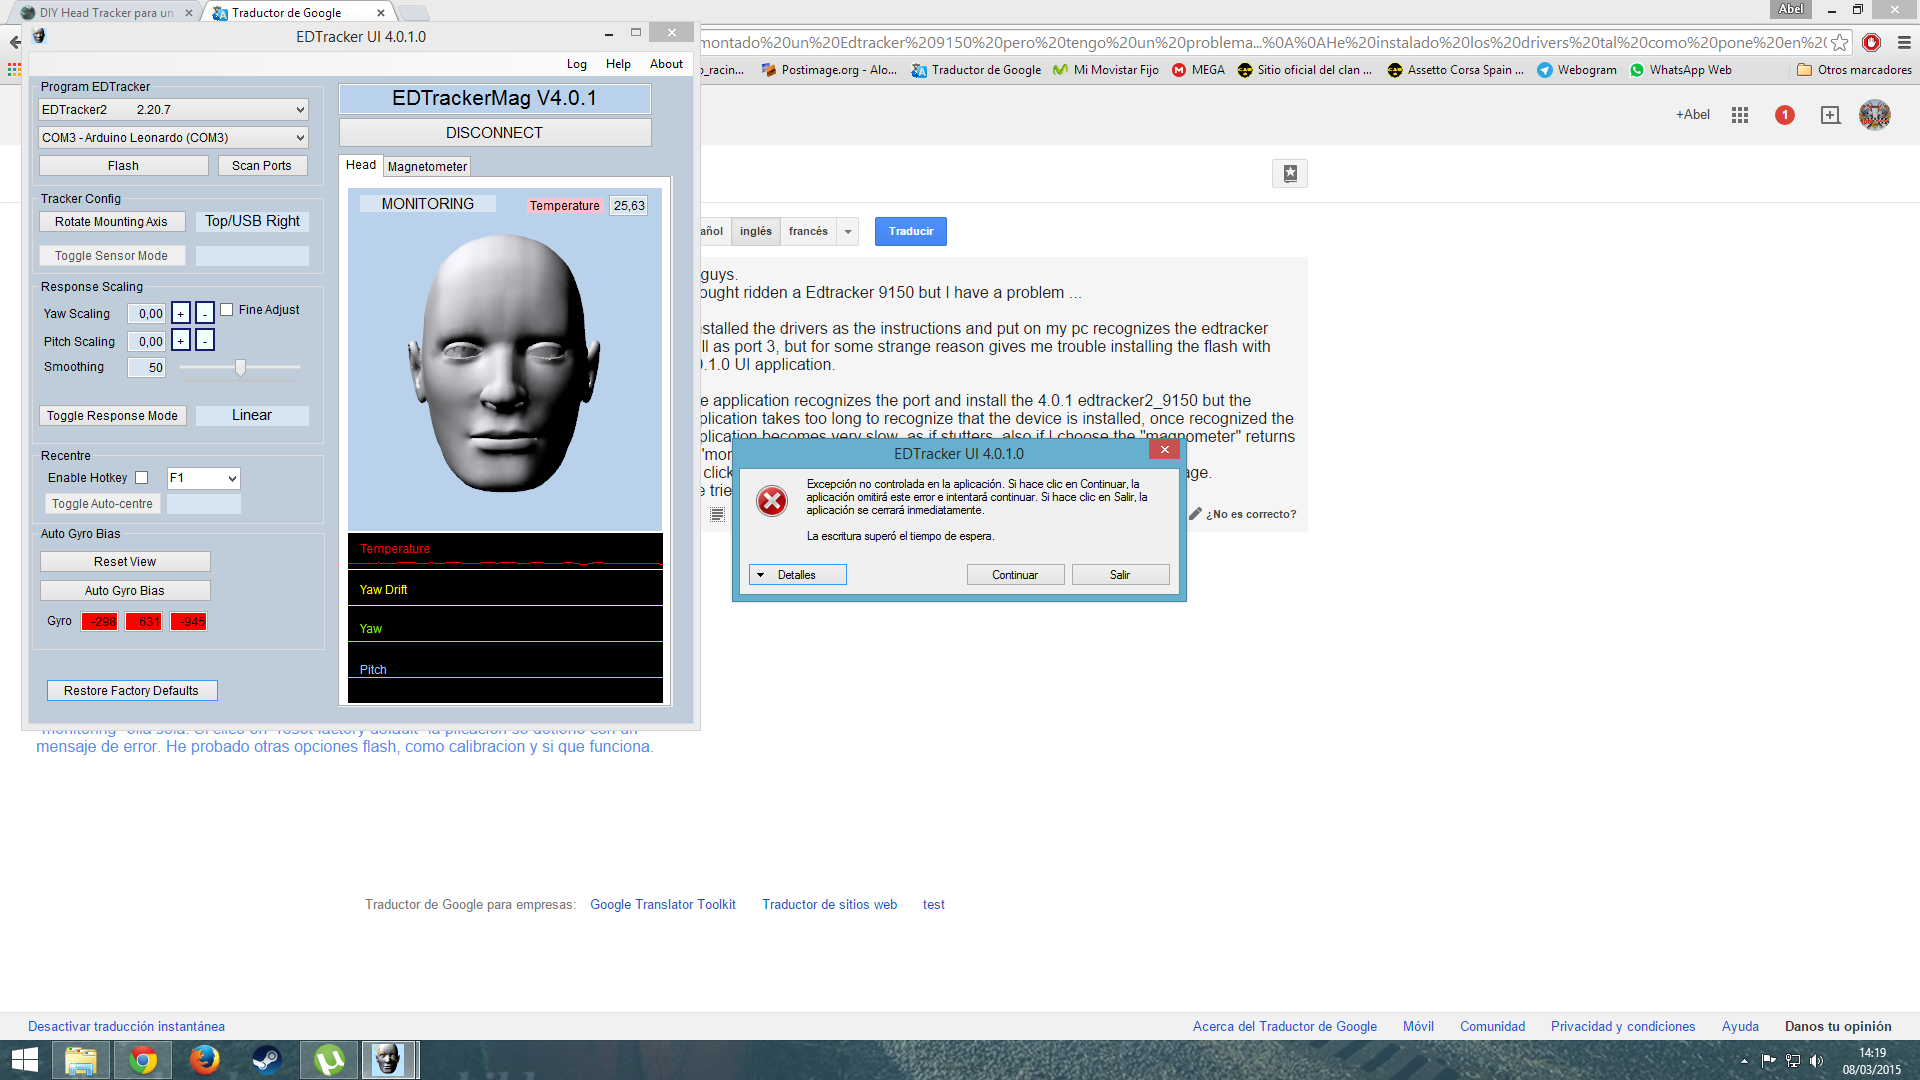
Task: Click the Auto Gyro Bias button
Action: coord(125,591)
